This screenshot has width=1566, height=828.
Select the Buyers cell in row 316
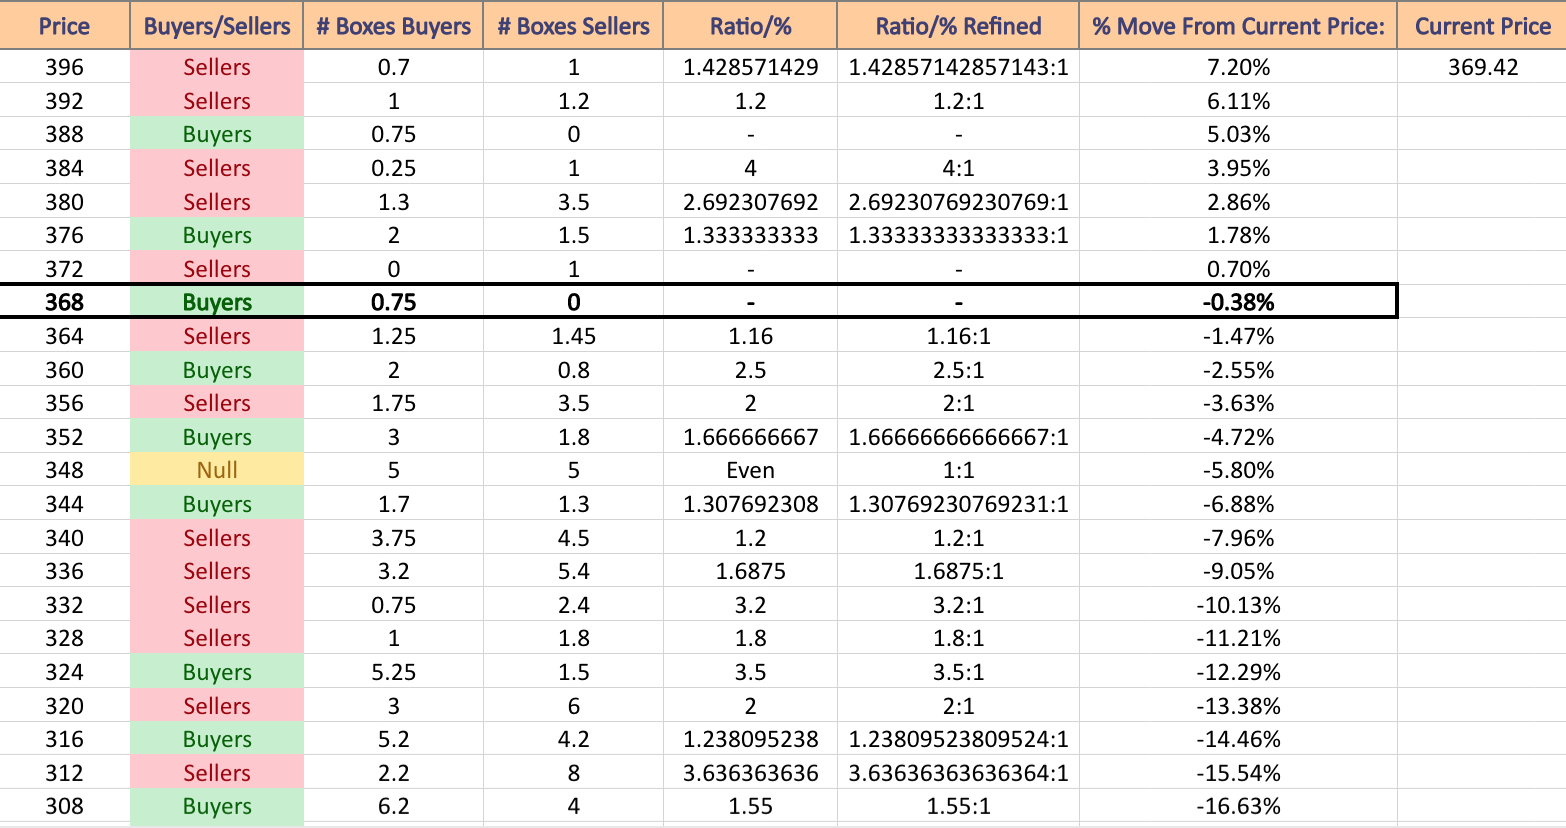click(217, 739)
